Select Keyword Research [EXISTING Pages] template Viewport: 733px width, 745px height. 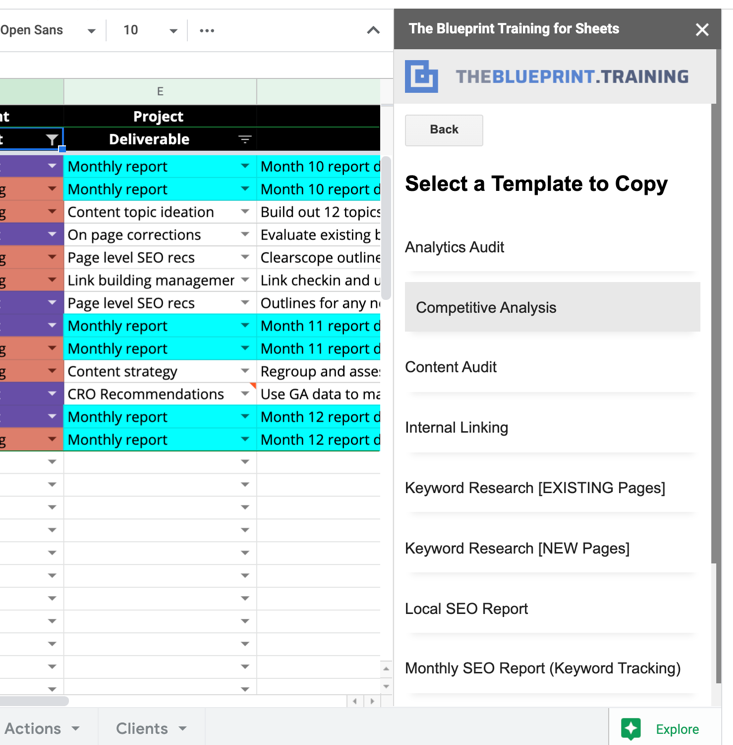[552, 488]
